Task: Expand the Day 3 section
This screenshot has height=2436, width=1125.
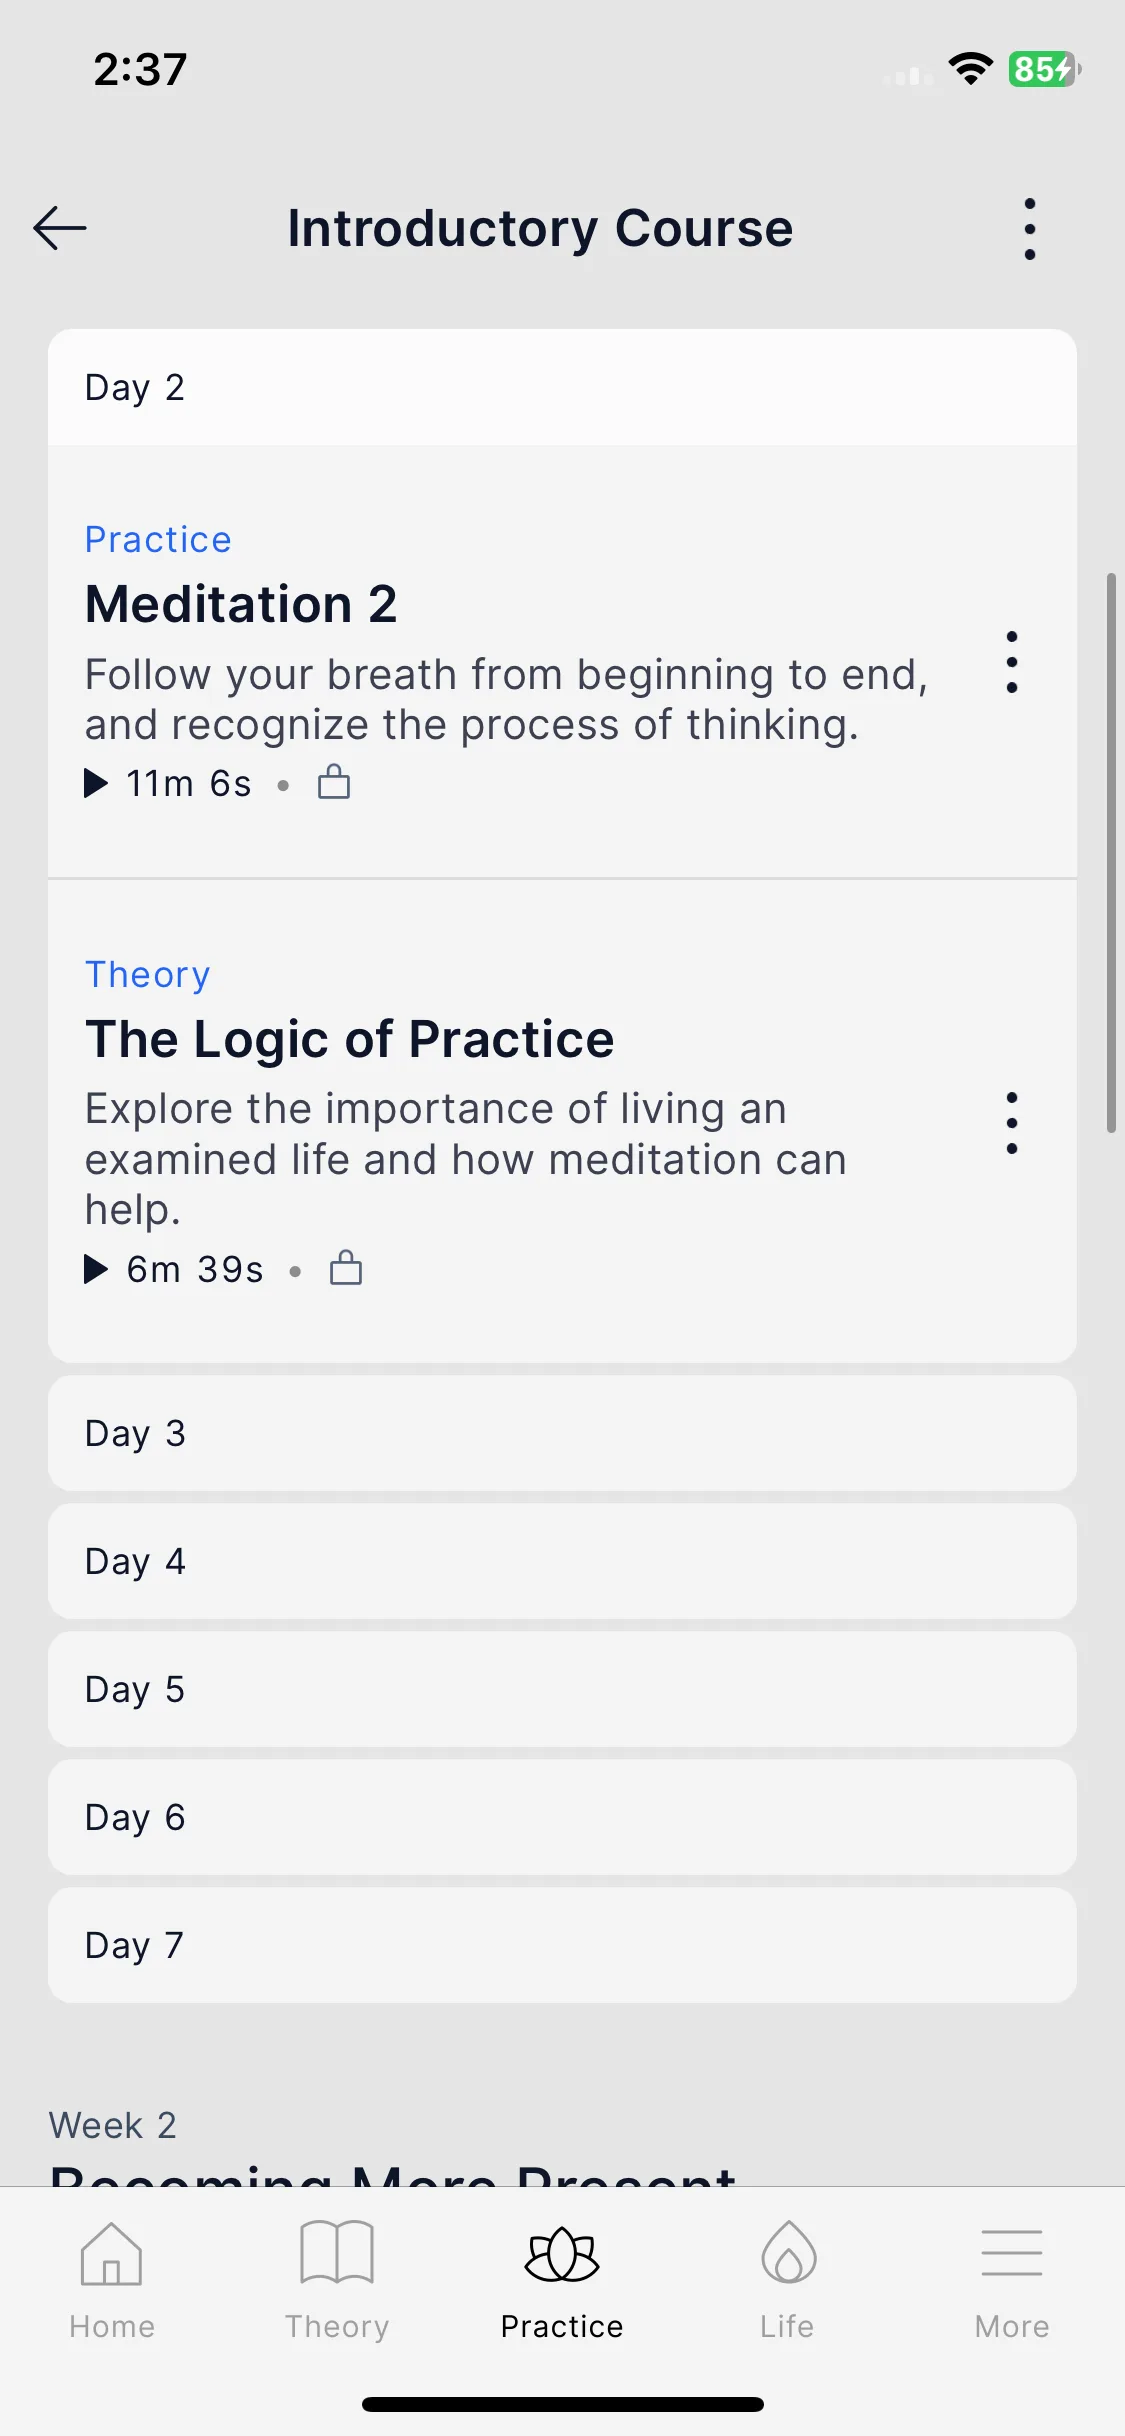Action: 562,1433
